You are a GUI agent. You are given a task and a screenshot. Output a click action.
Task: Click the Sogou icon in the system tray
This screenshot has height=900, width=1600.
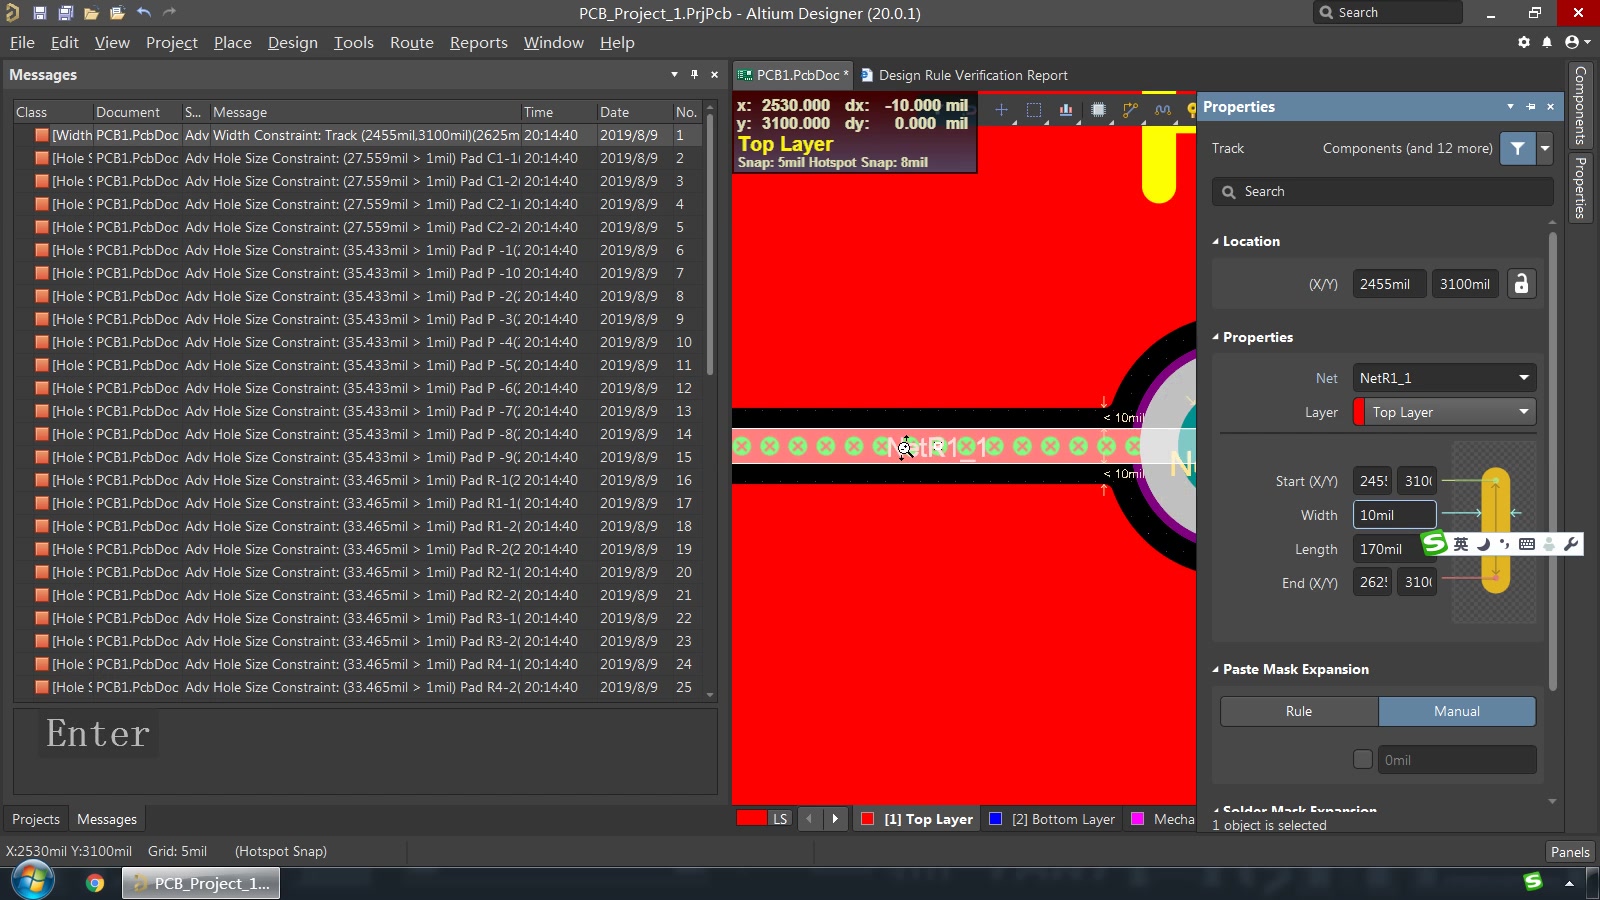click(1533, 881)
